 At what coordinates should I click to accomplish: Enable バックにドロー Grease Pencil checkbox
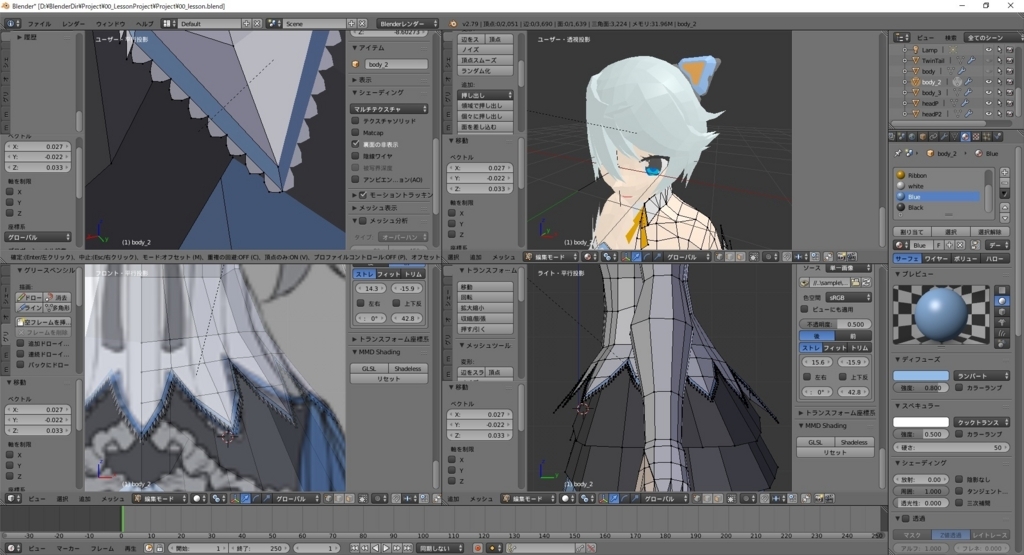(20, 364)
